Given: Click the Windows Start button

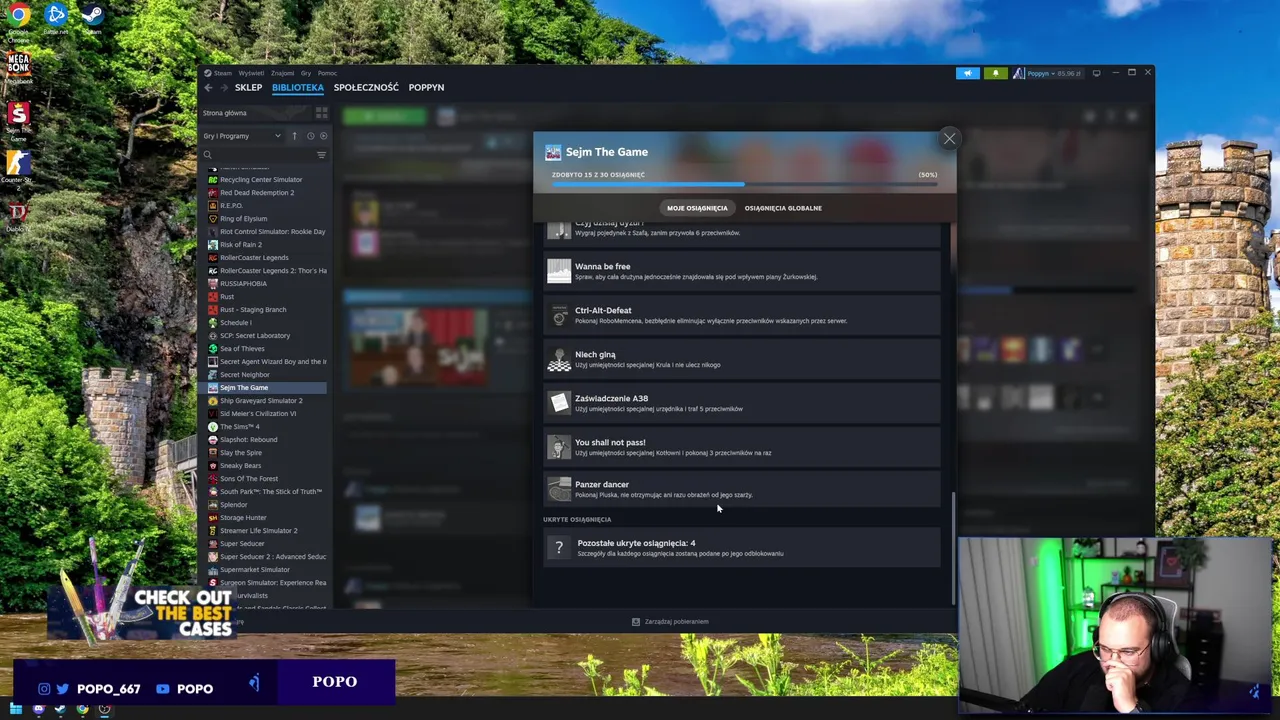Looking at the screenshot, I should pyautogui.click(x=16, y=709).
